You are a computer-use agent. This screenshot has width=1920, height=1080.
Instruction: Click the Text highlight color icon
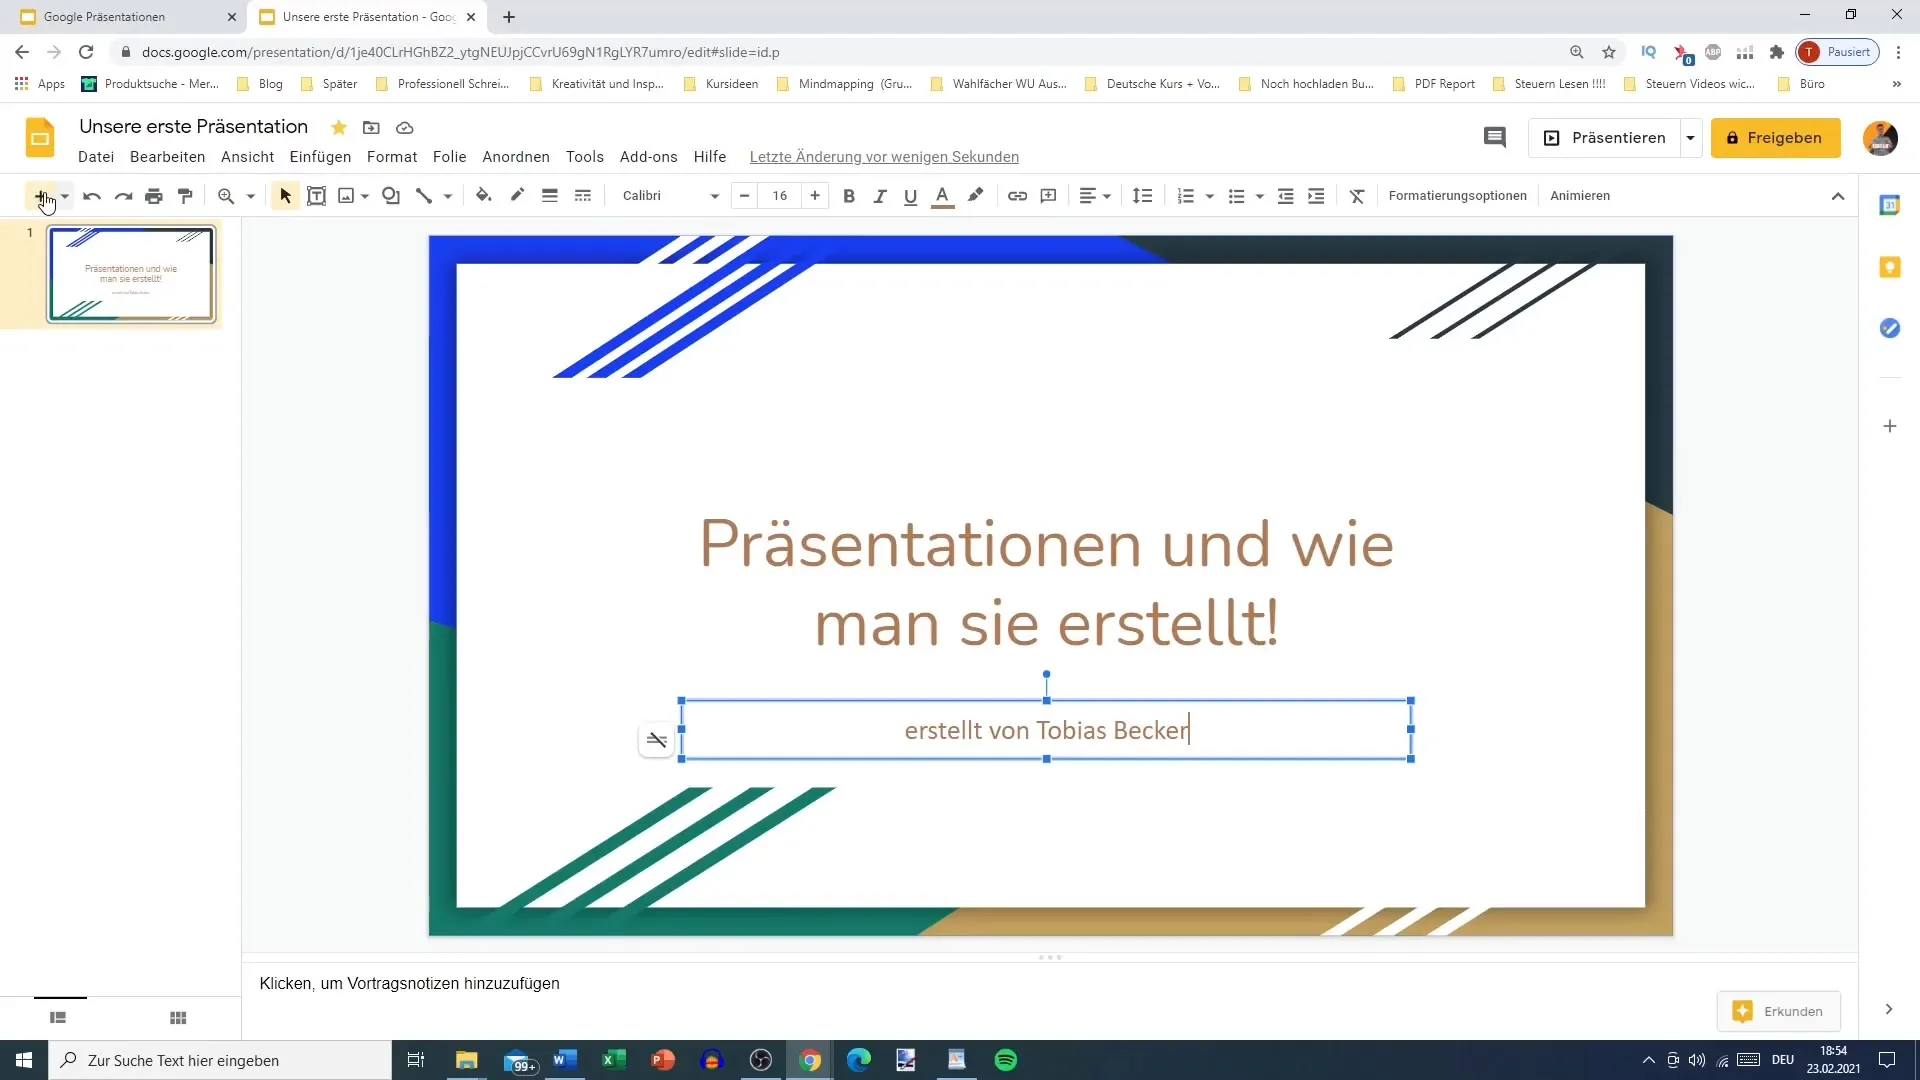click(978, 195)
